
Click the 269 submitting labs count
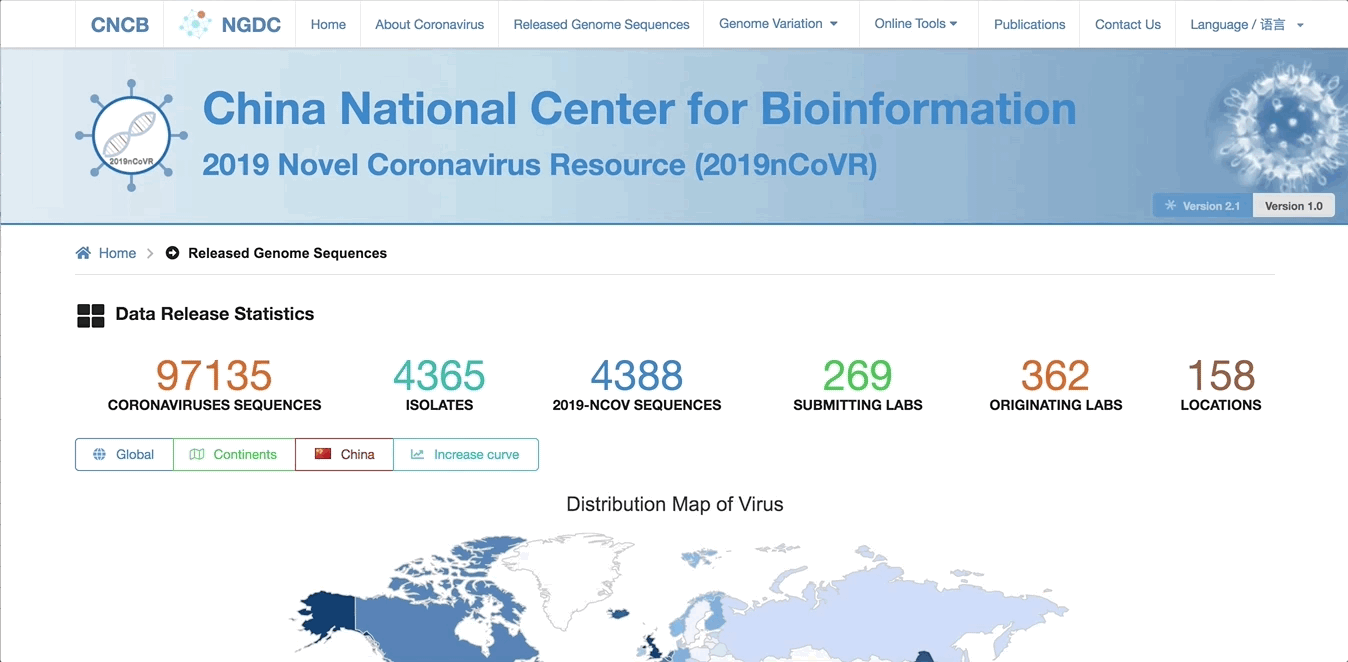(x=858, y=376)
